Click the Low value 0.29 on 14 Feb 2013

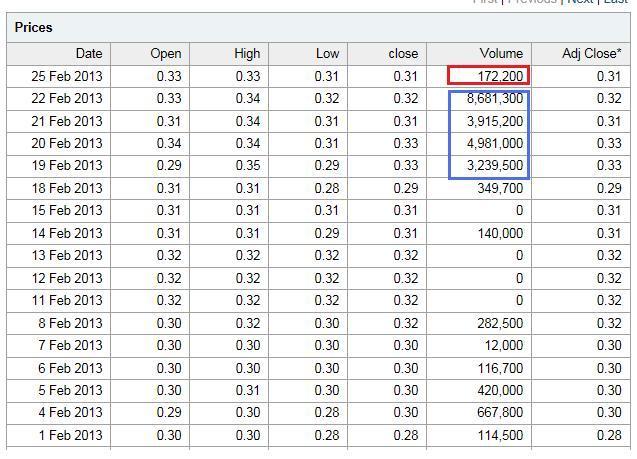point(327,234)
